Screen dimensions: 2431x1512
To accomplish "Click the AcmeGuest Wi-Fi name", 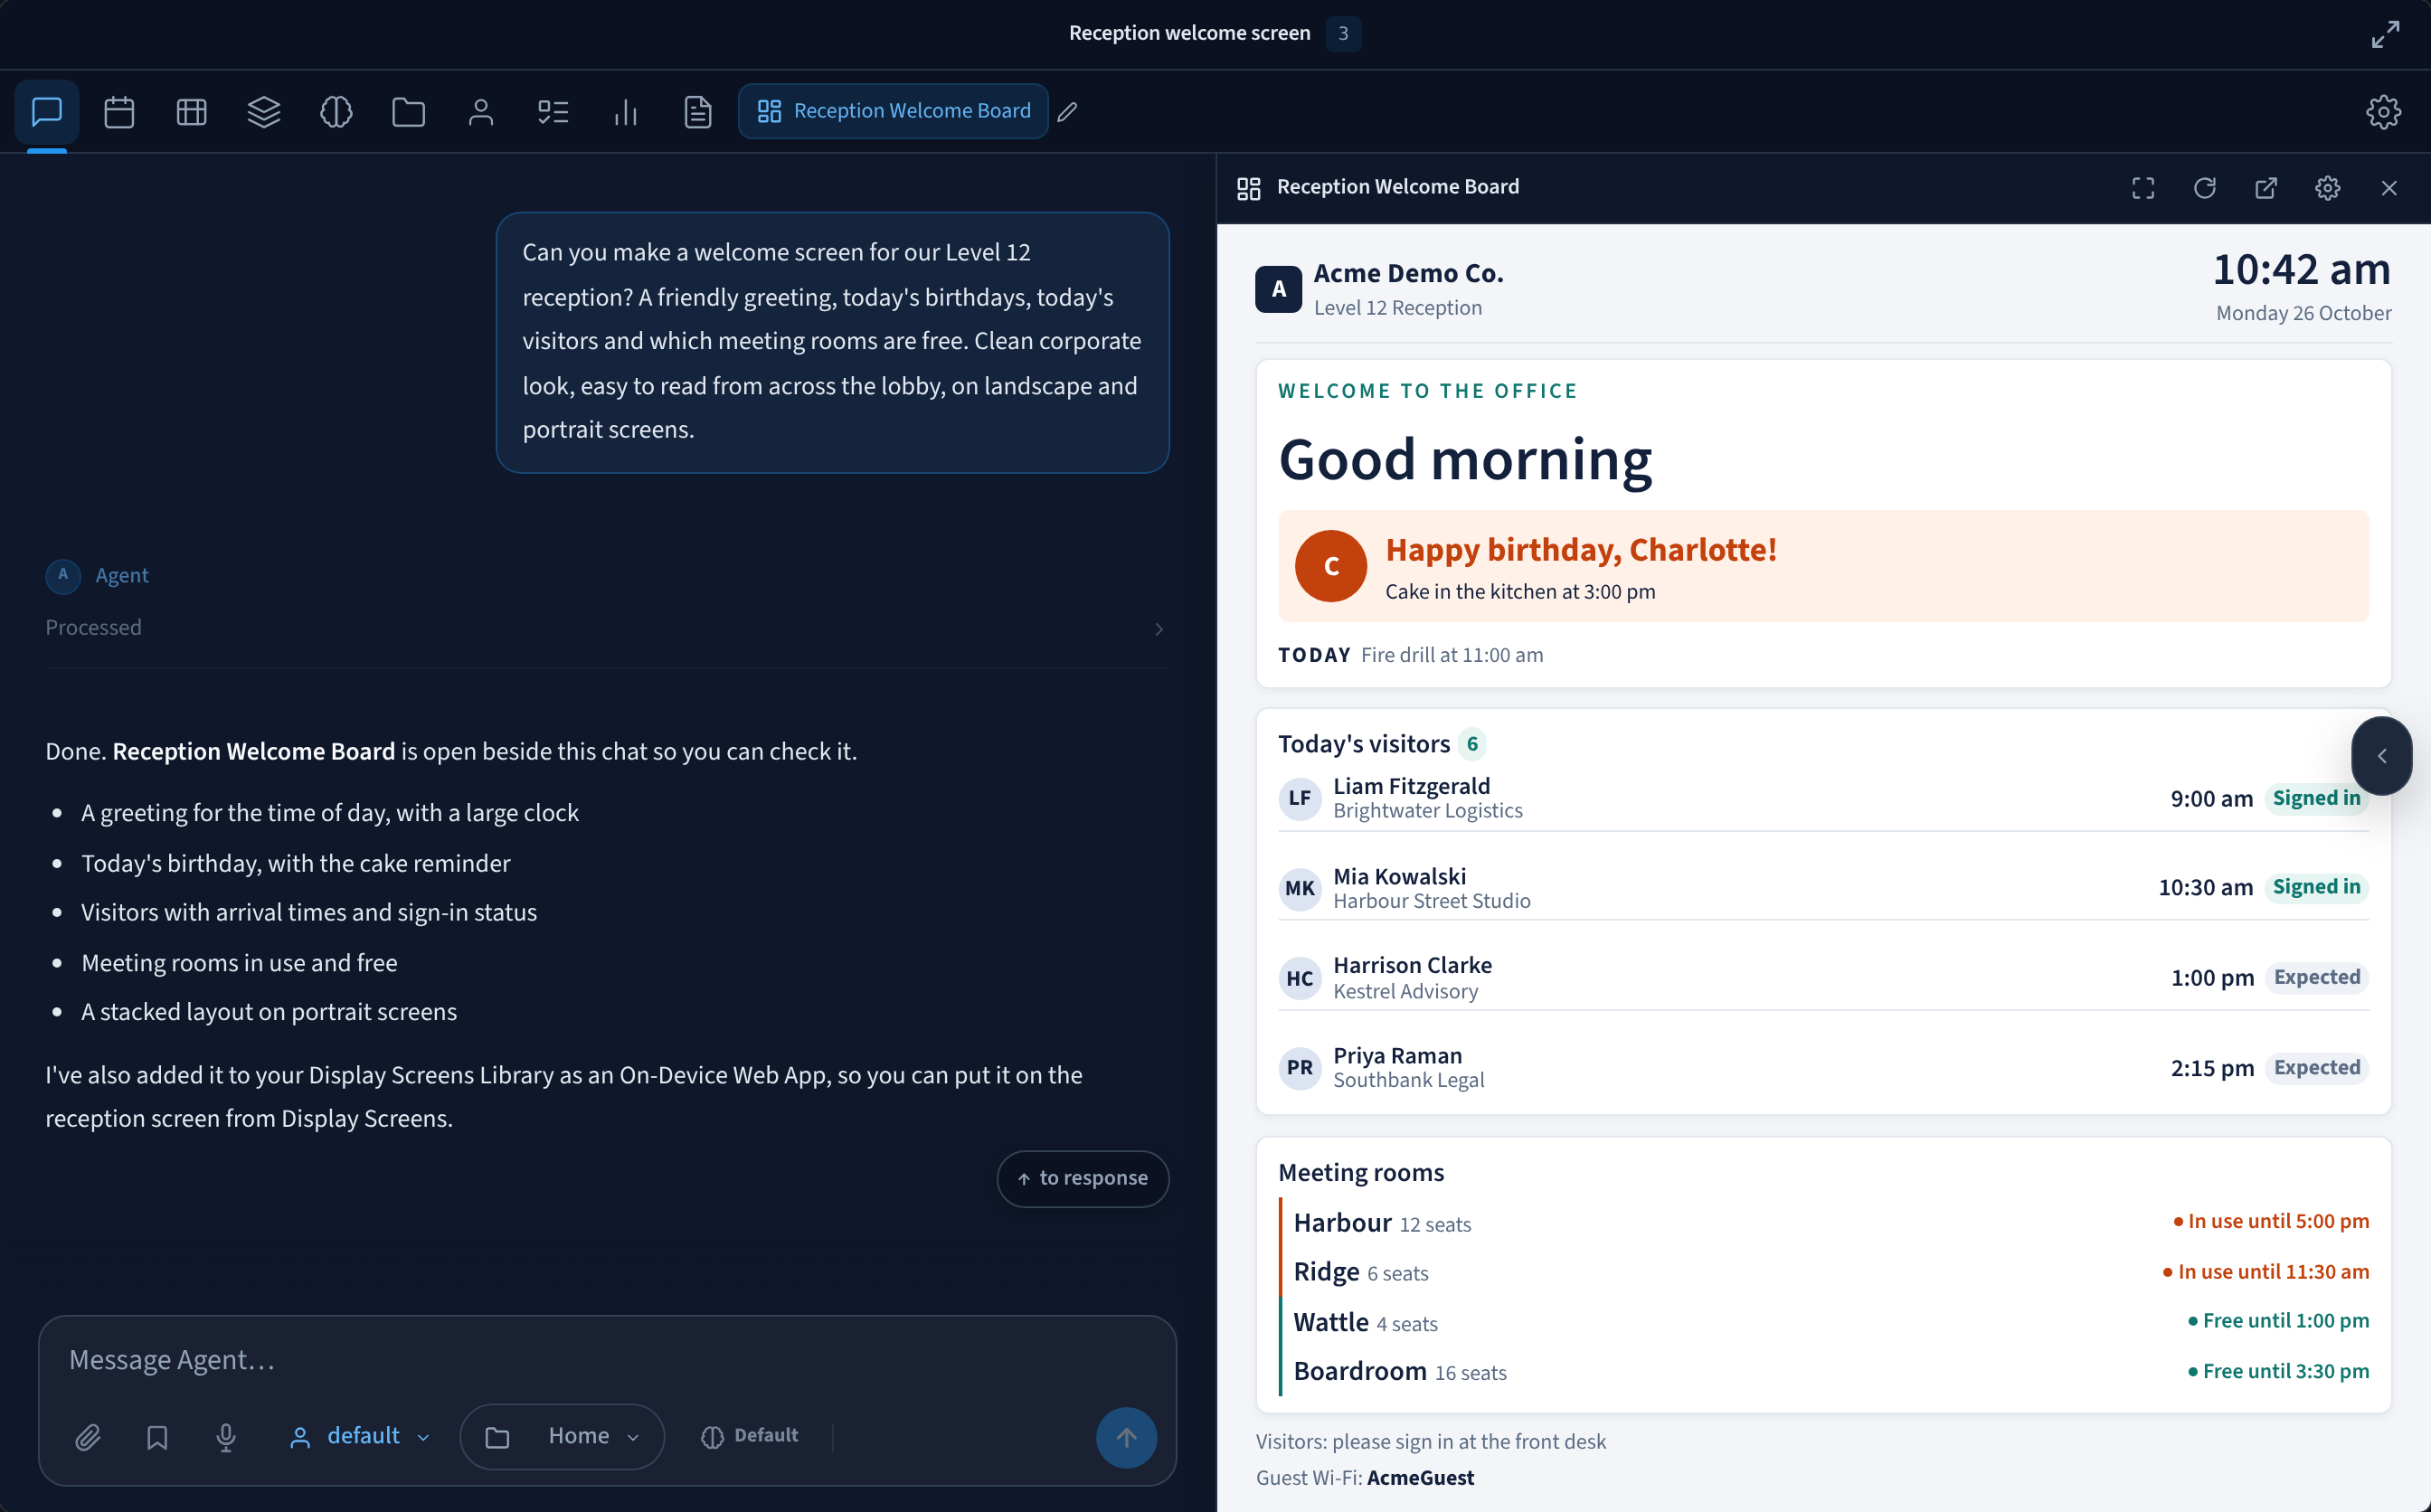I will coord(1420,1478).
